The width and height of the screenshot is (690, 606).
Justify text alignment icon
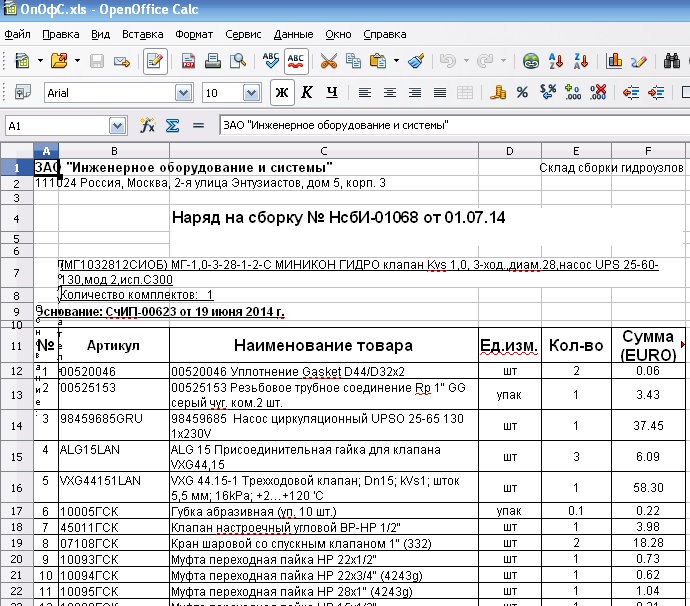pos(440,92)
